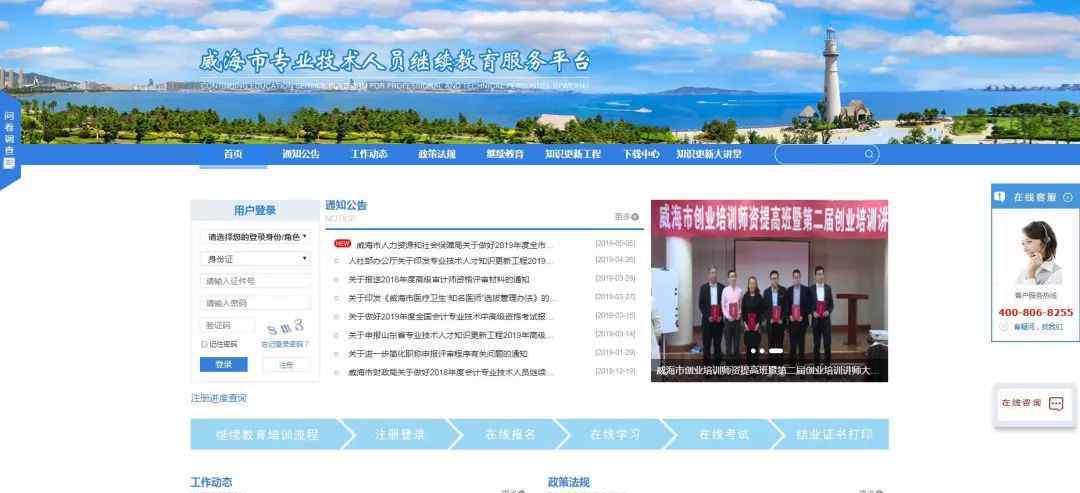Viewport: 1080px width, 493px height.
Task: Refresh the captcha image in login form
Action: (285, 325)
